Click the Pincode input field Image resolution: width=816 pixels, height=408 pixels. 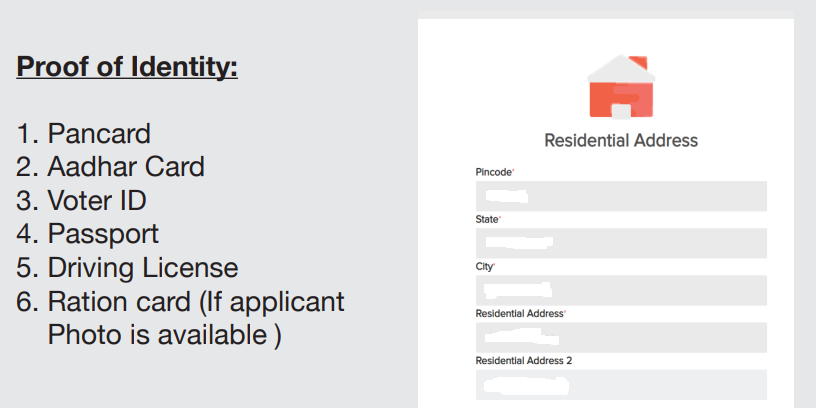point(621,196)
